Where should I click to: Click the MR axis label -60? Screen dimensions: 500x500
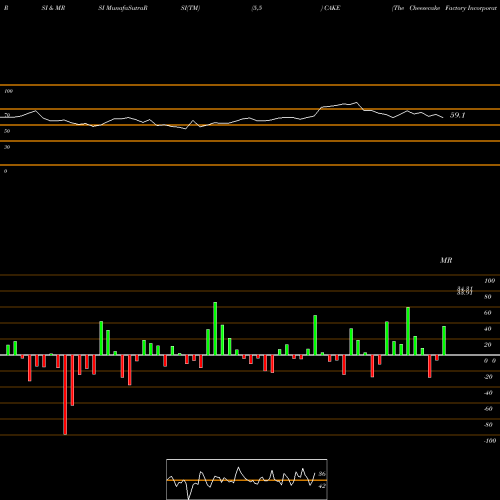coord(488,409)
